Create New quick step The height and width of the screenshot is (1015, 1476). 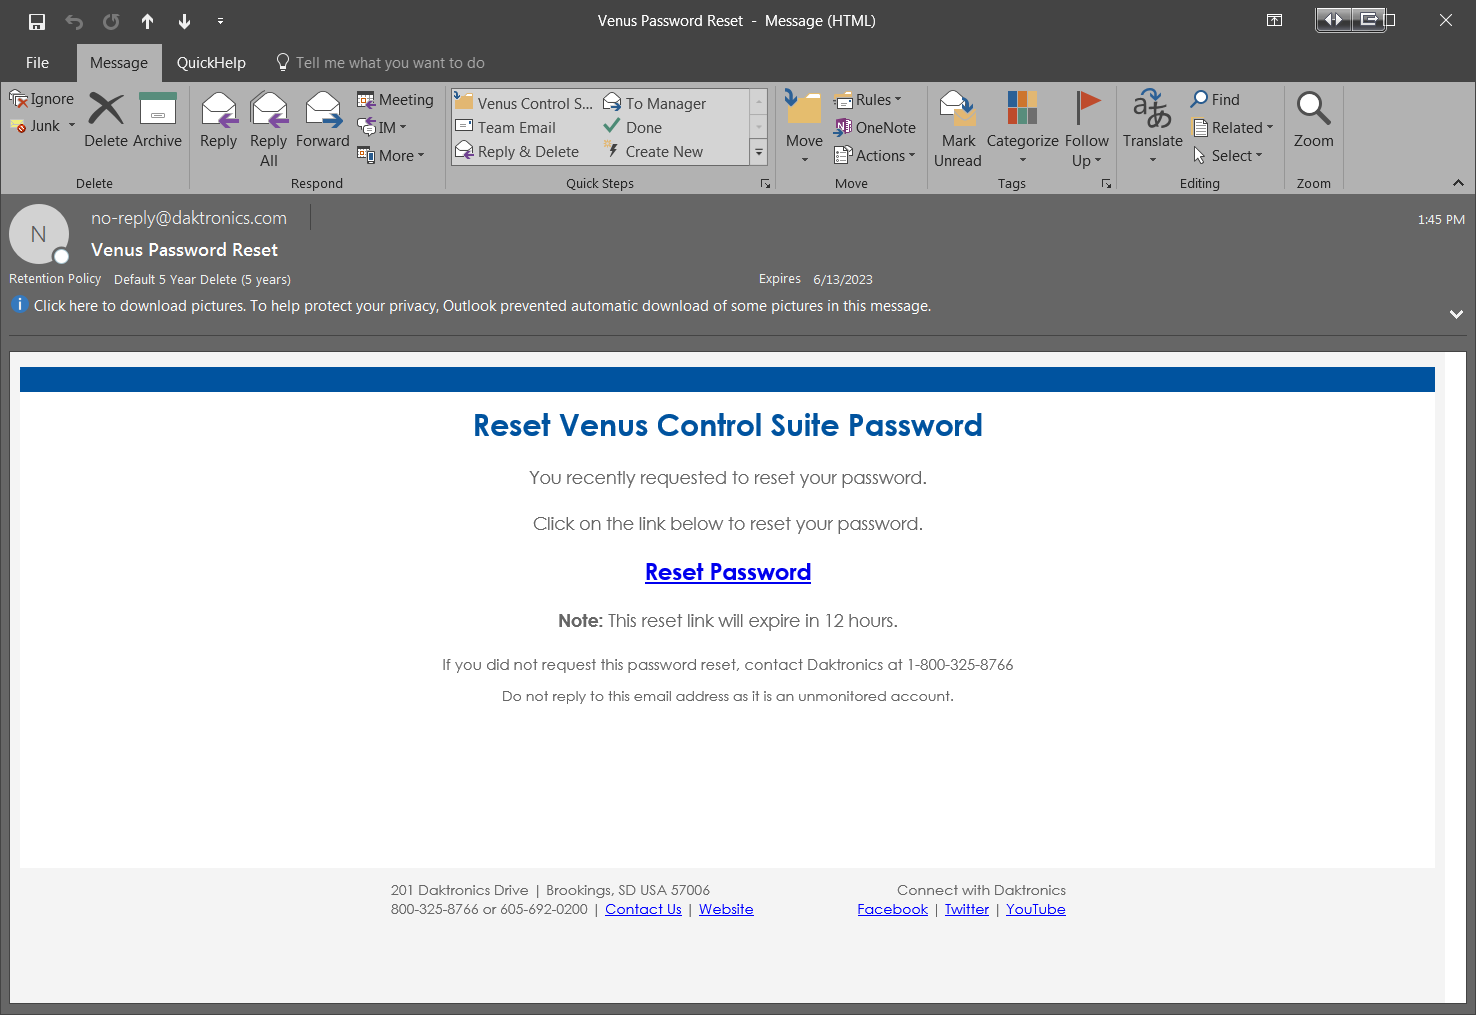point(653,151)
